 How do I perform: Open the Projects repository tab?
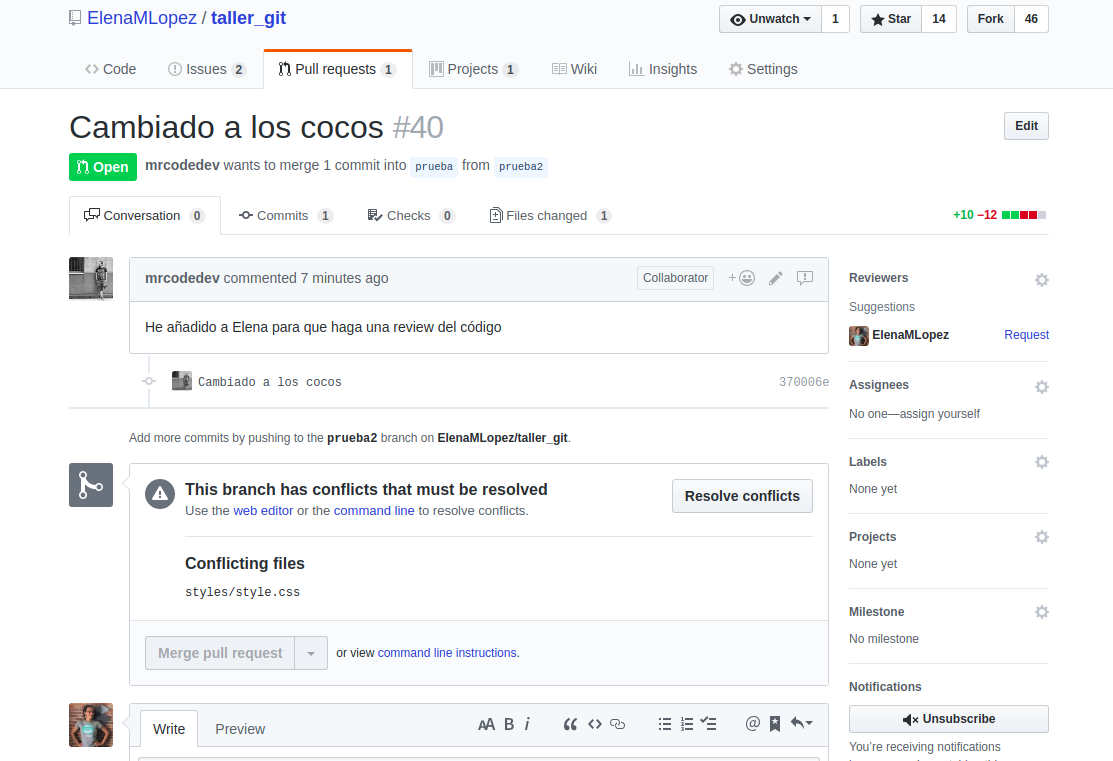[x=473, y=69]
